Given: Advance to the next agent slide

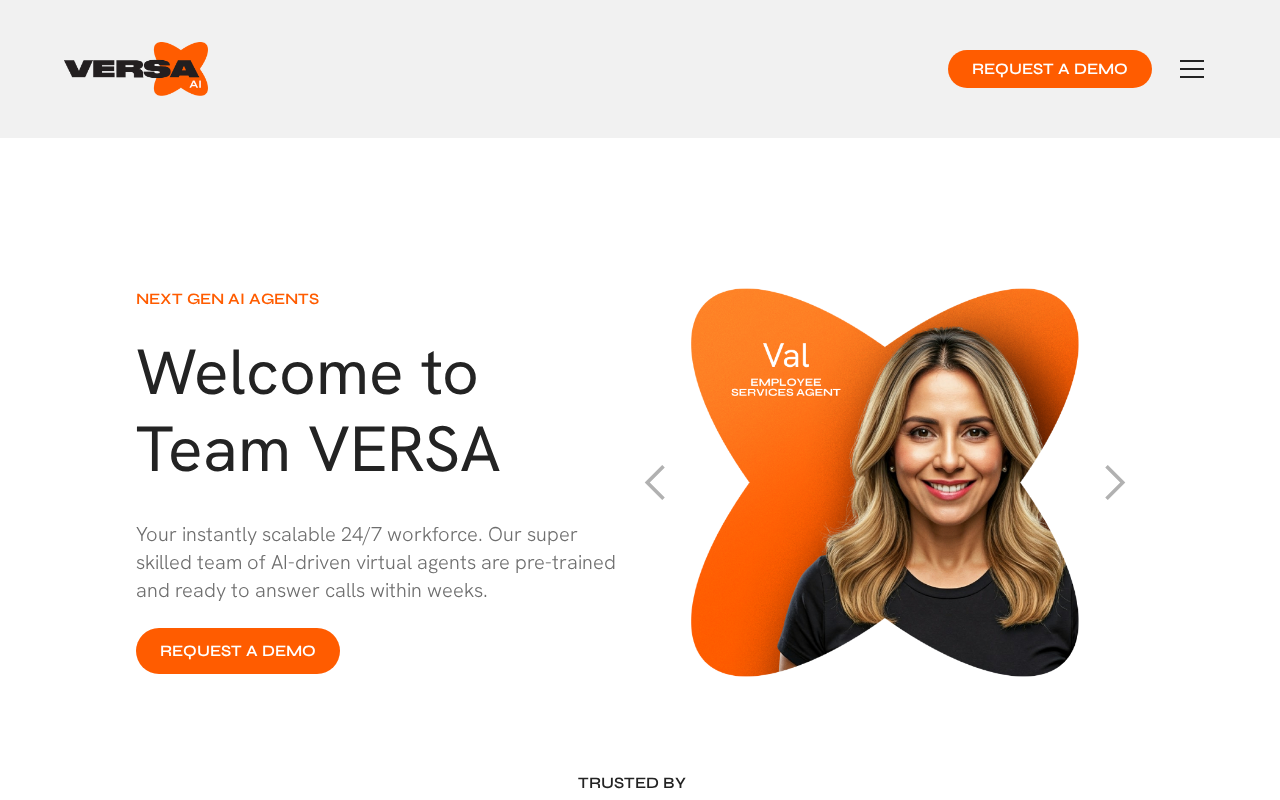Looking at the screenshot, I should click(1115, 482).
